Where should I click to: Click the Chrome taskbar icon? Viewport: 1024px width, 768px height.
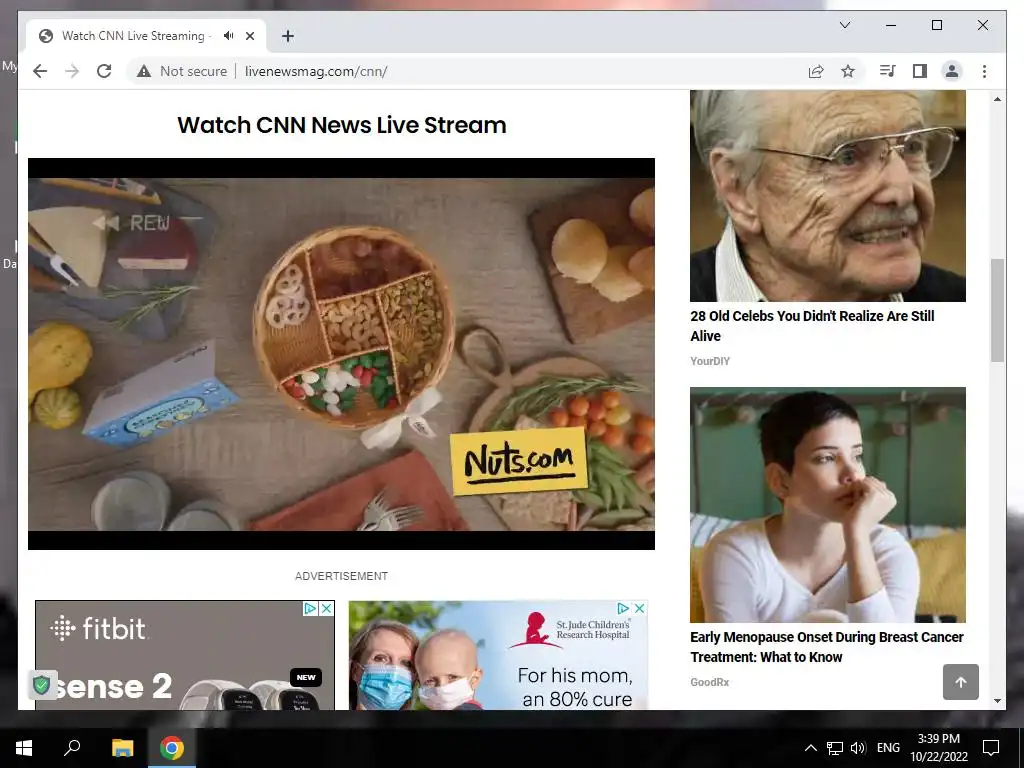172,748
